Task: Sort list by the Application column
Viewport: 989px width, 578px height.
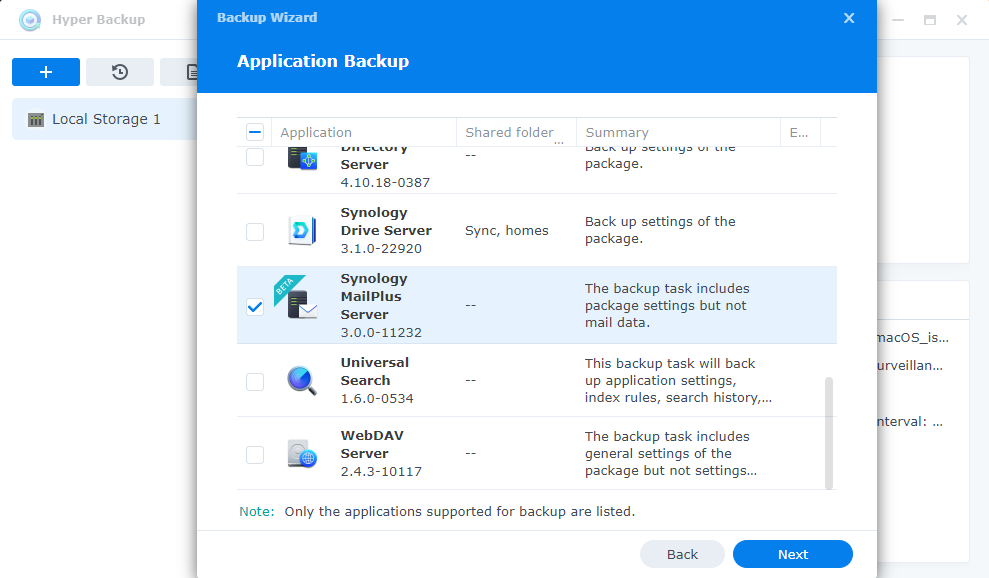Action: point(315,132)
